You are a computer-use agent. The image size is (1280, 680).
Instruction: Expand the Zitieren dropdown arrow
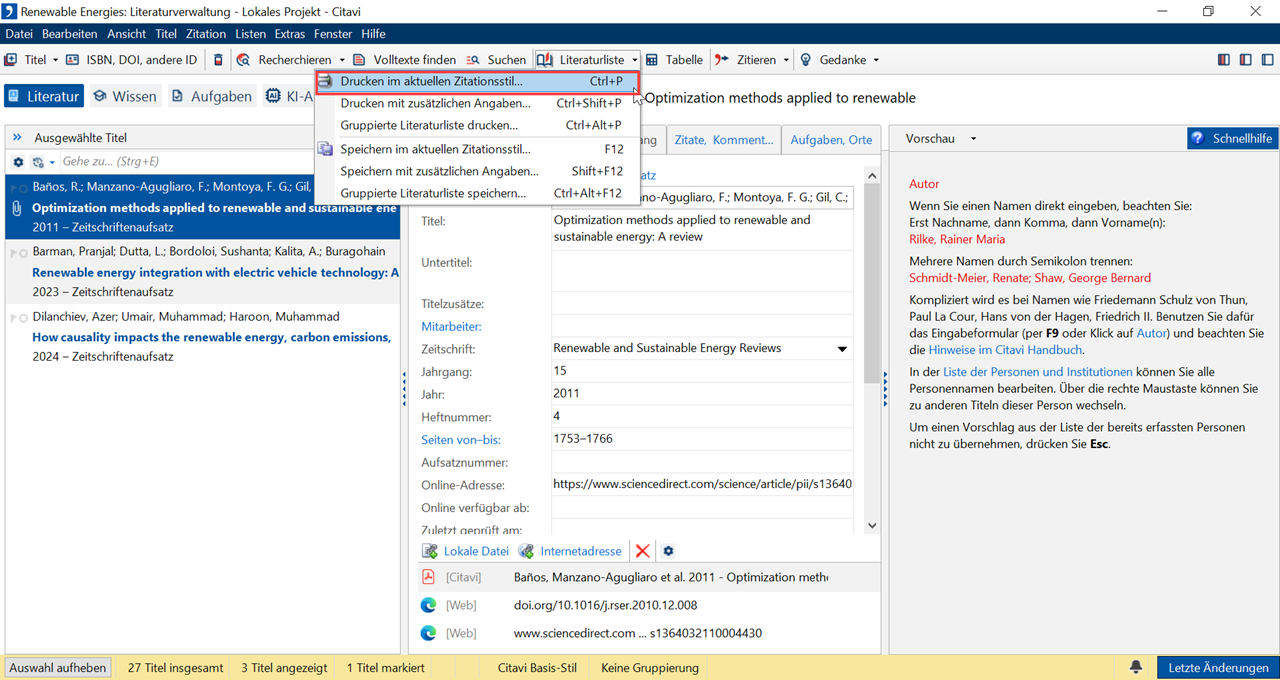click(x=786, y=60)
